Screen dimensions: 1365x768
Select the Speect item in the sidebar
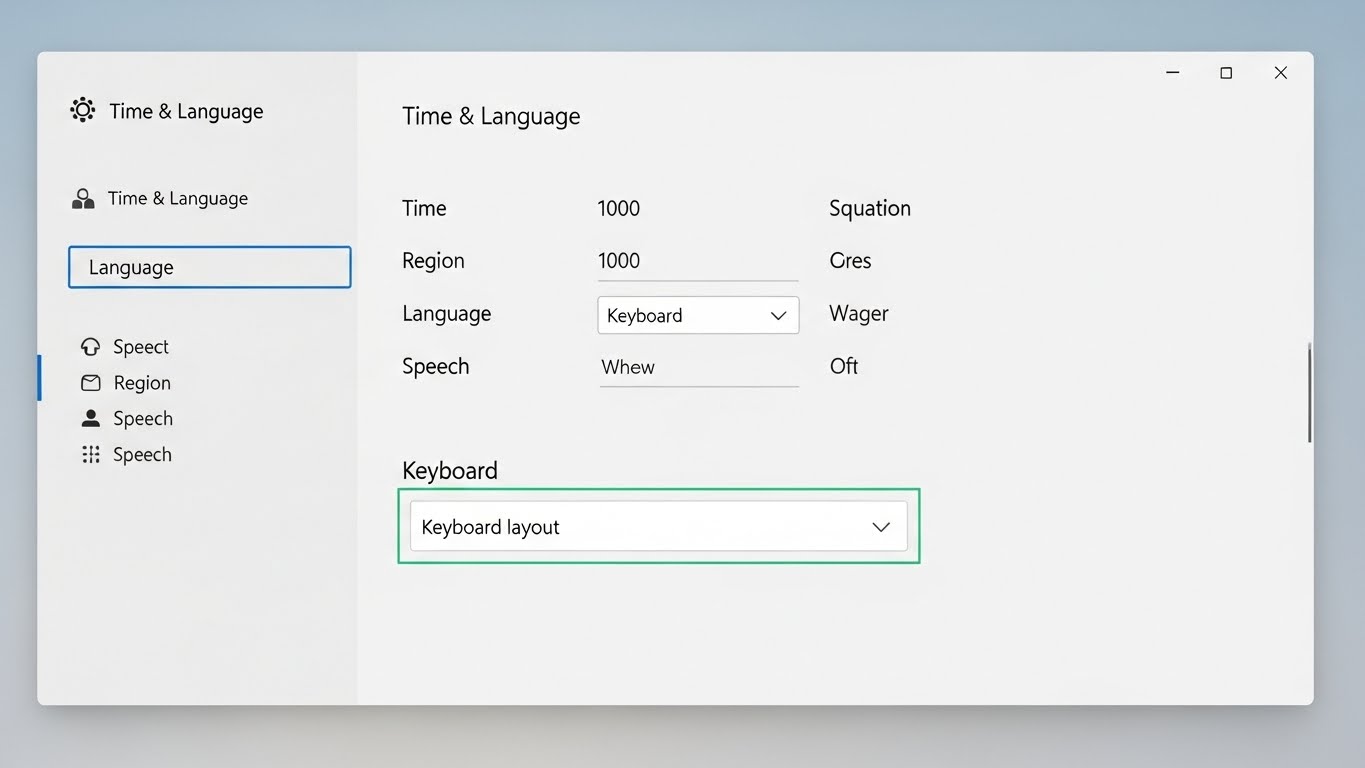[140, 347]
